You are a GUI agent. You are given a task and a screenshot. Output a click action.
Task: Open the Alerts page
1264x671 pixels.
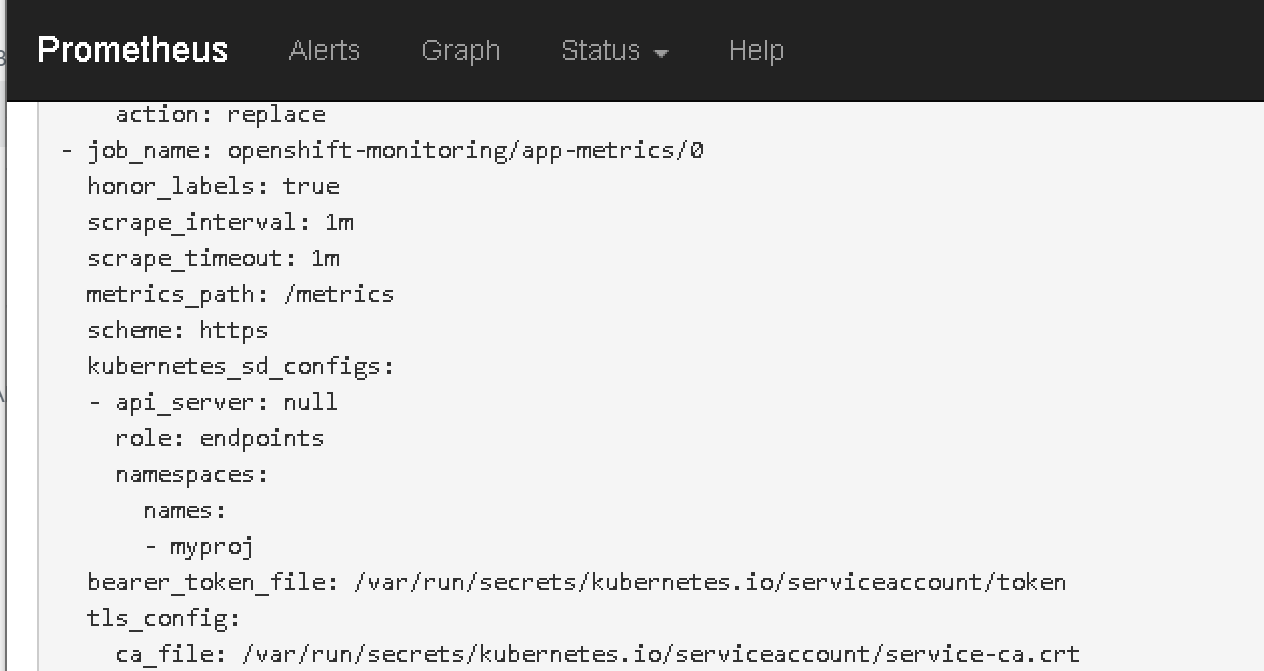click(x=324, y=50)
